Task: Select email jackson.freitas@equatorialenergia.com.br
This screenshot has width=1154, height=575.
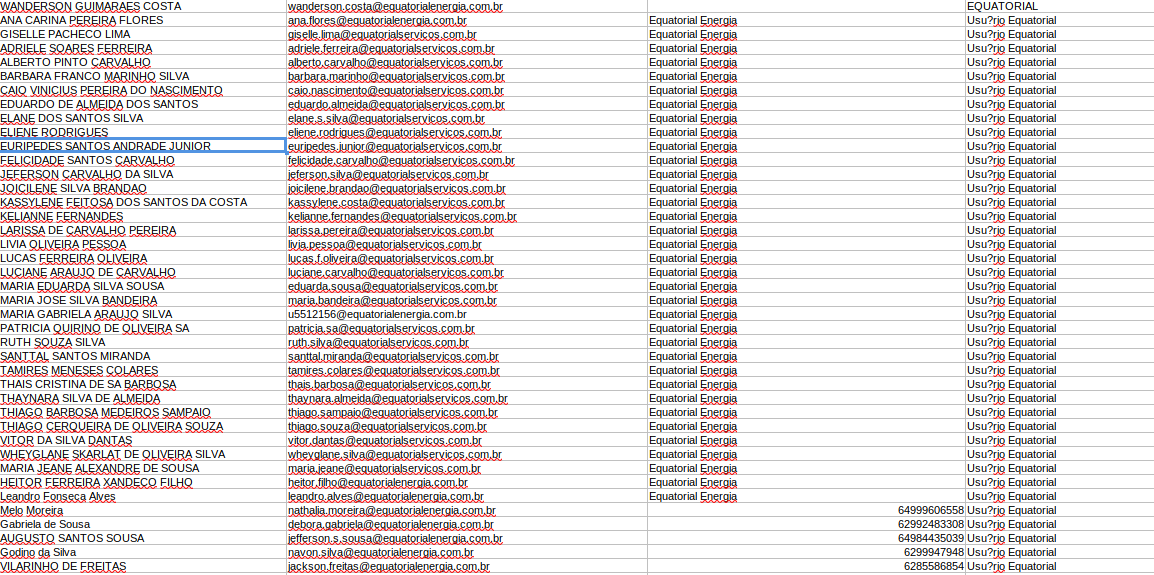Action: click(x=389, y=566)
